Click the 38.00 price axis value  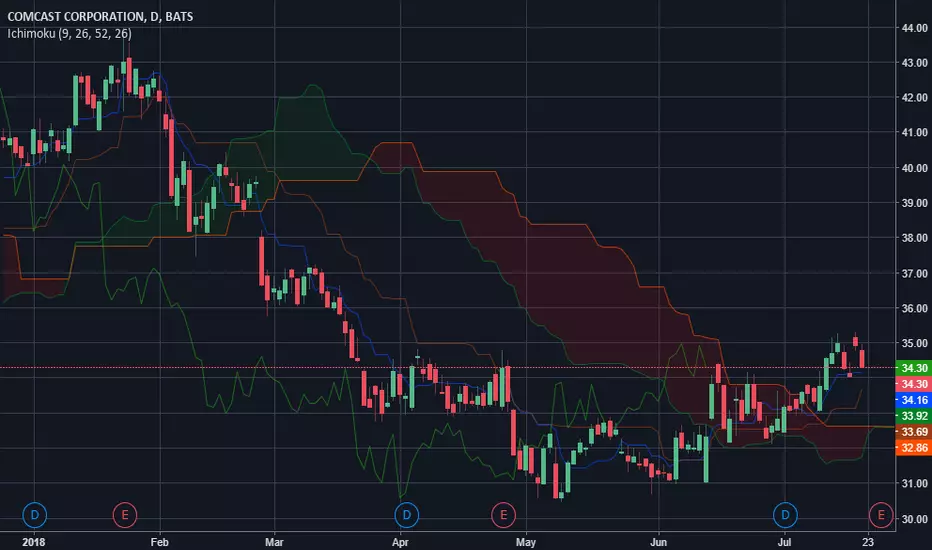tap(914, 238)
